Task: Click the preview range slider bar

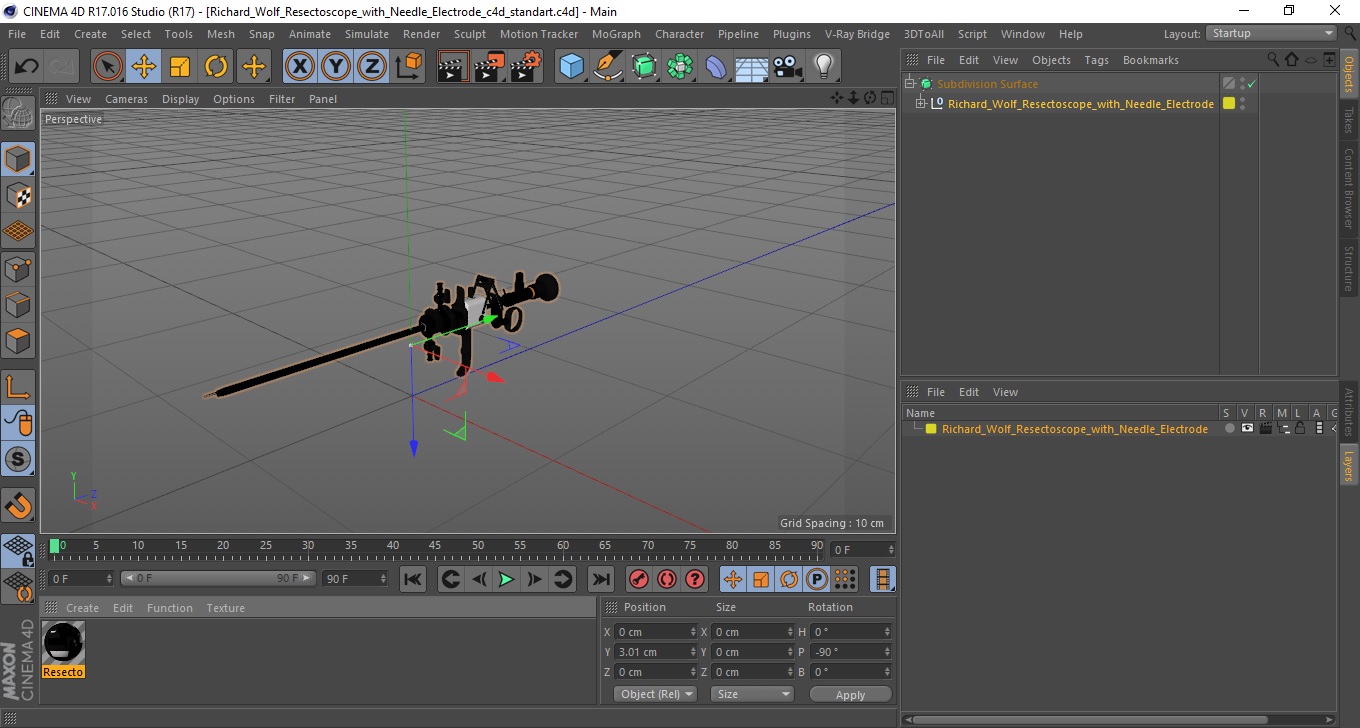Action: pyautogui.click(x=218, y=578)
